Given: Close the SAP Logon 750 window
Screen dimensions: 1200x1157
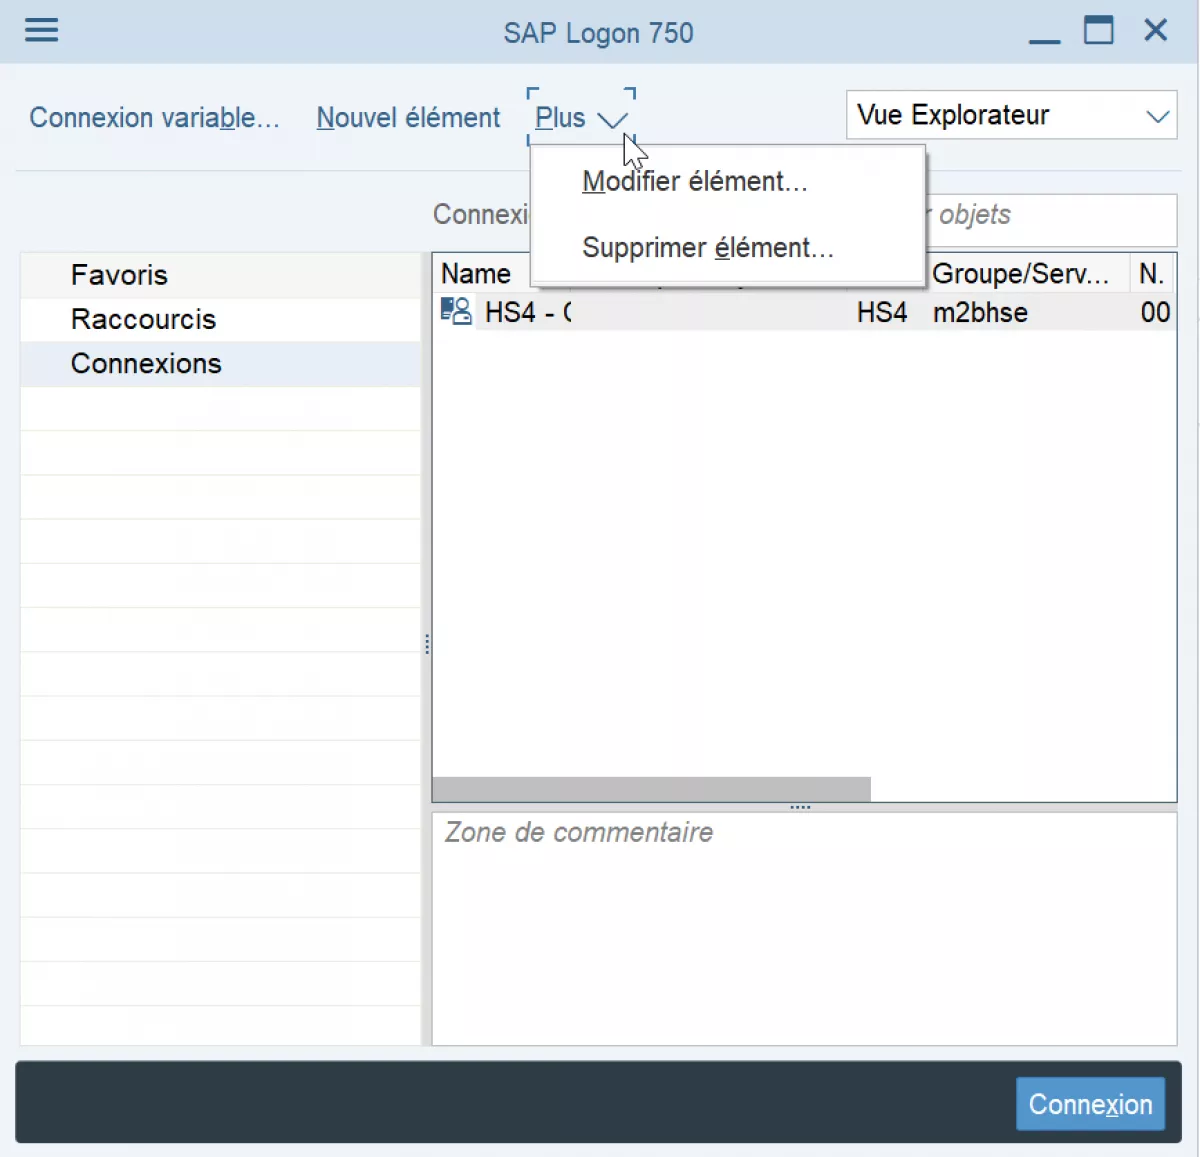Looking at the screenshot, I should 1155,30.
